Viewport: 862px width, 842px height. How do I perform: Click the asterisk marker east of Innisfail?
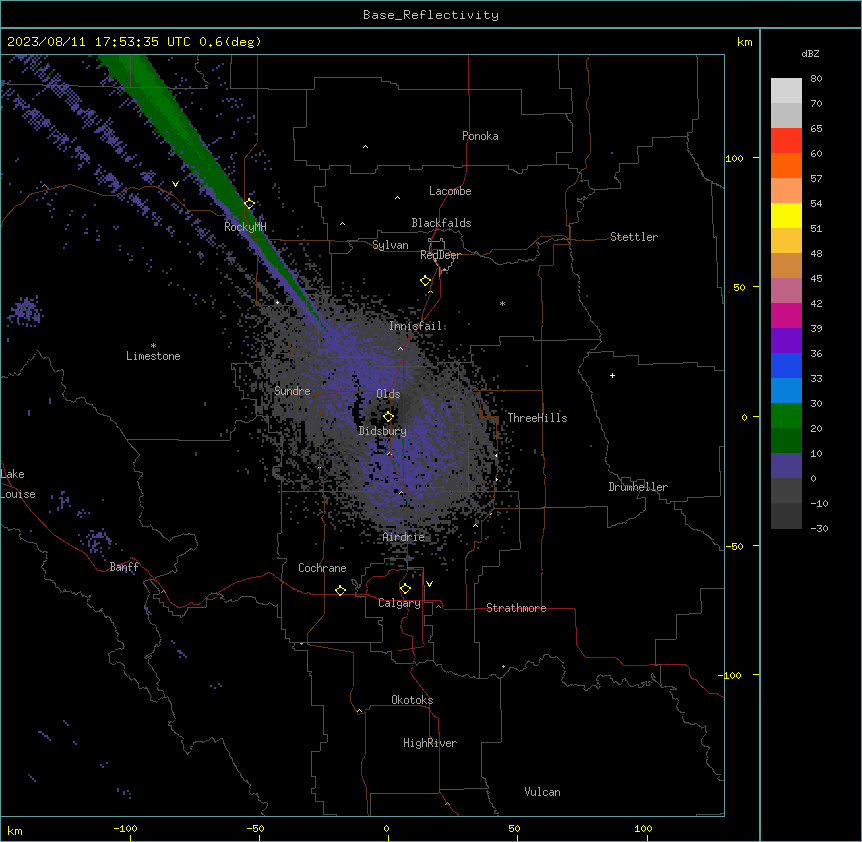pyautogui.click(x=502, y=303)
